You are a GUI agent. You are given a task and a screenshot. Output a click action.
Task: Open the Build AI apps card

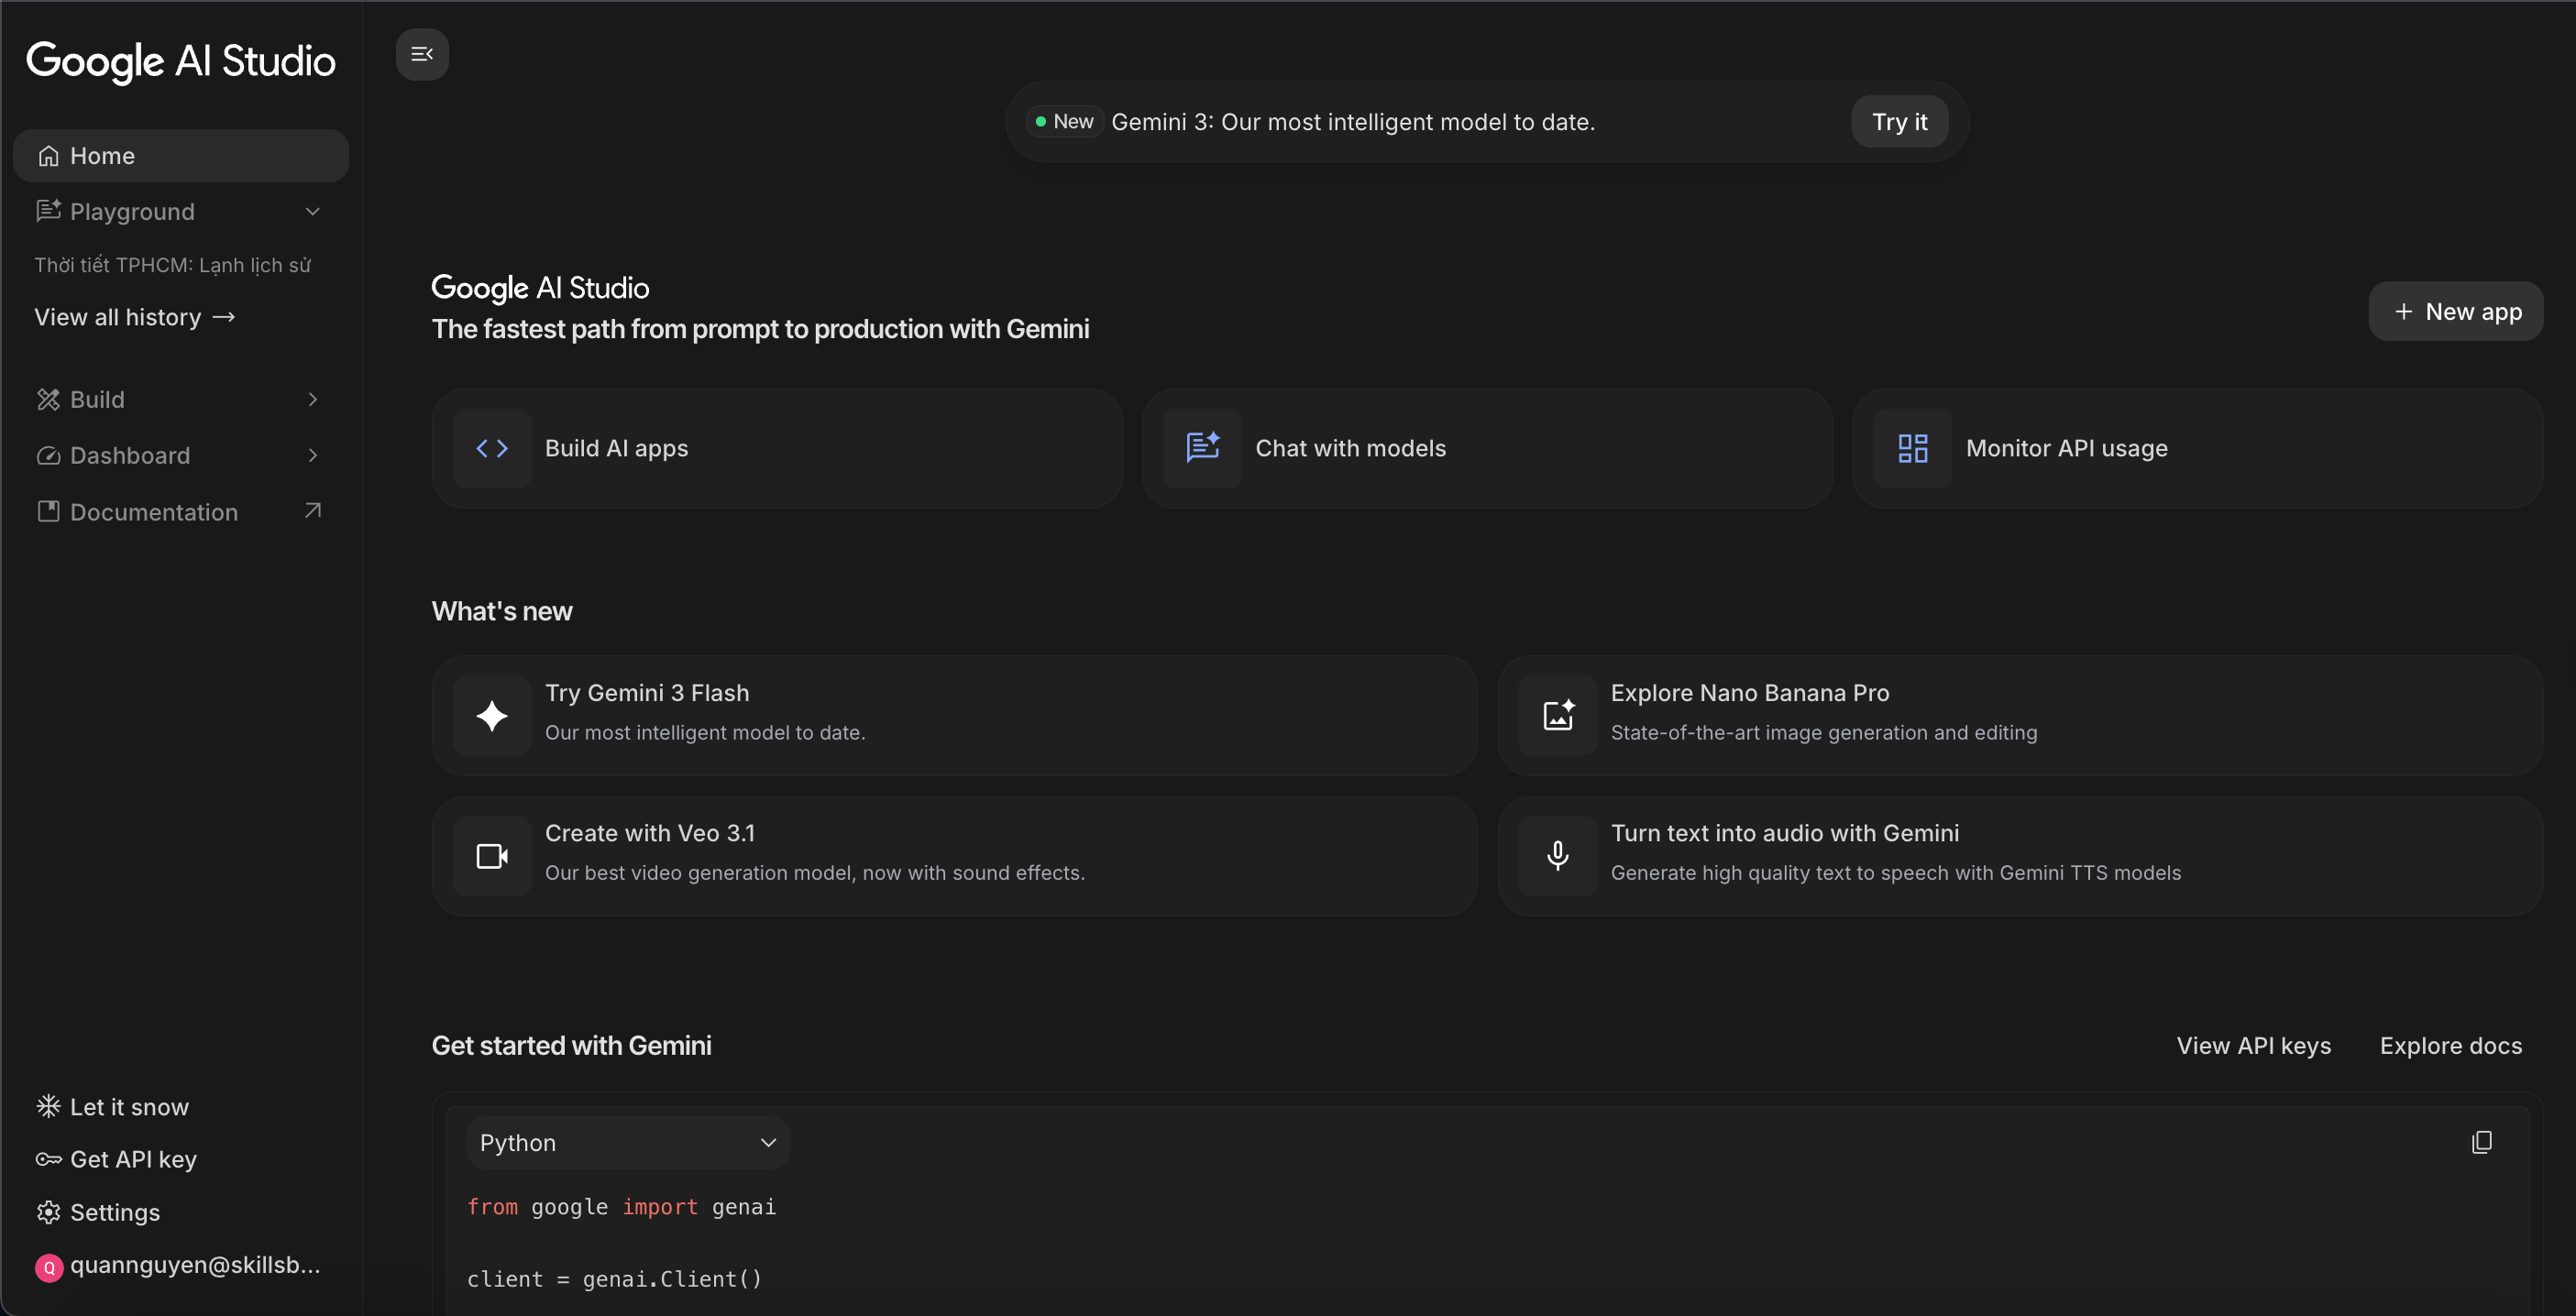pos(777,448)
